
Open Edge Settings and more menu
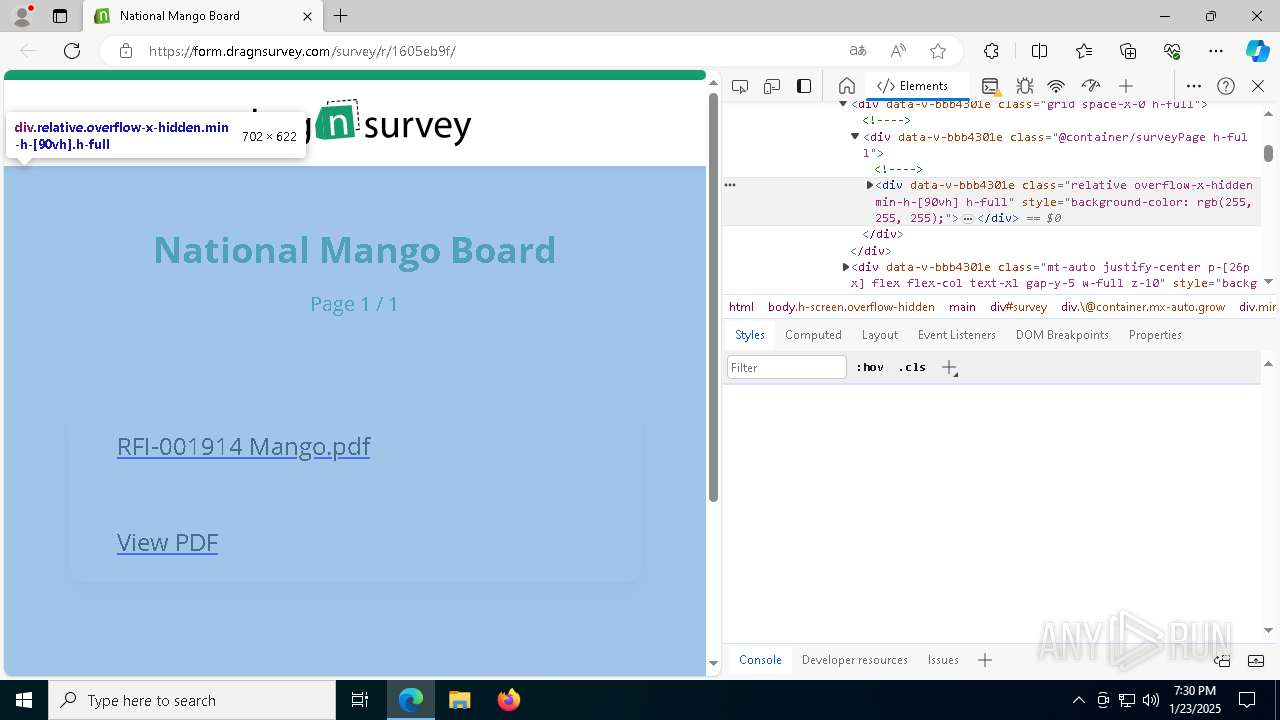(1216, 51)
